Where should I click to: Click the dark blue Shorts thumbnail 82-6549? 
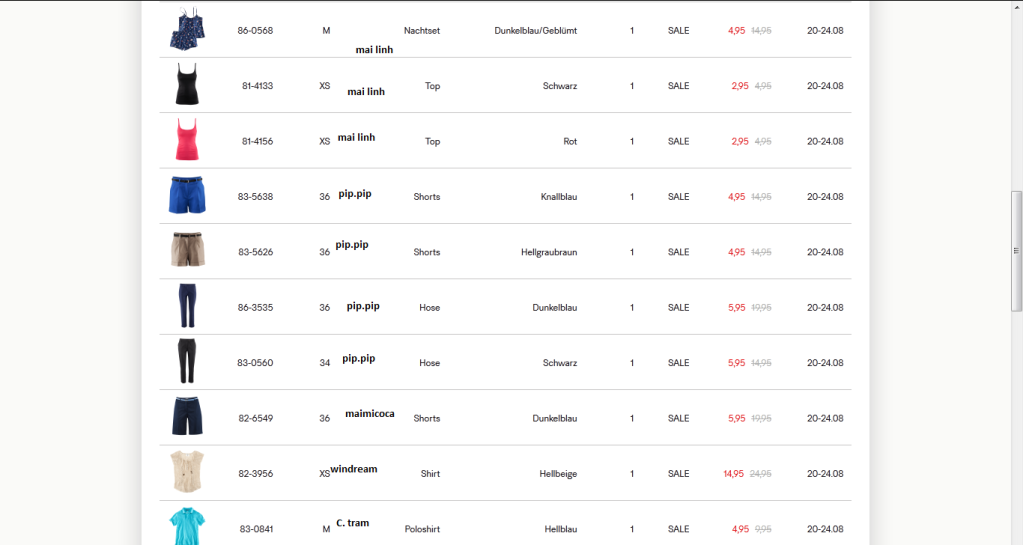coord(187,417)
